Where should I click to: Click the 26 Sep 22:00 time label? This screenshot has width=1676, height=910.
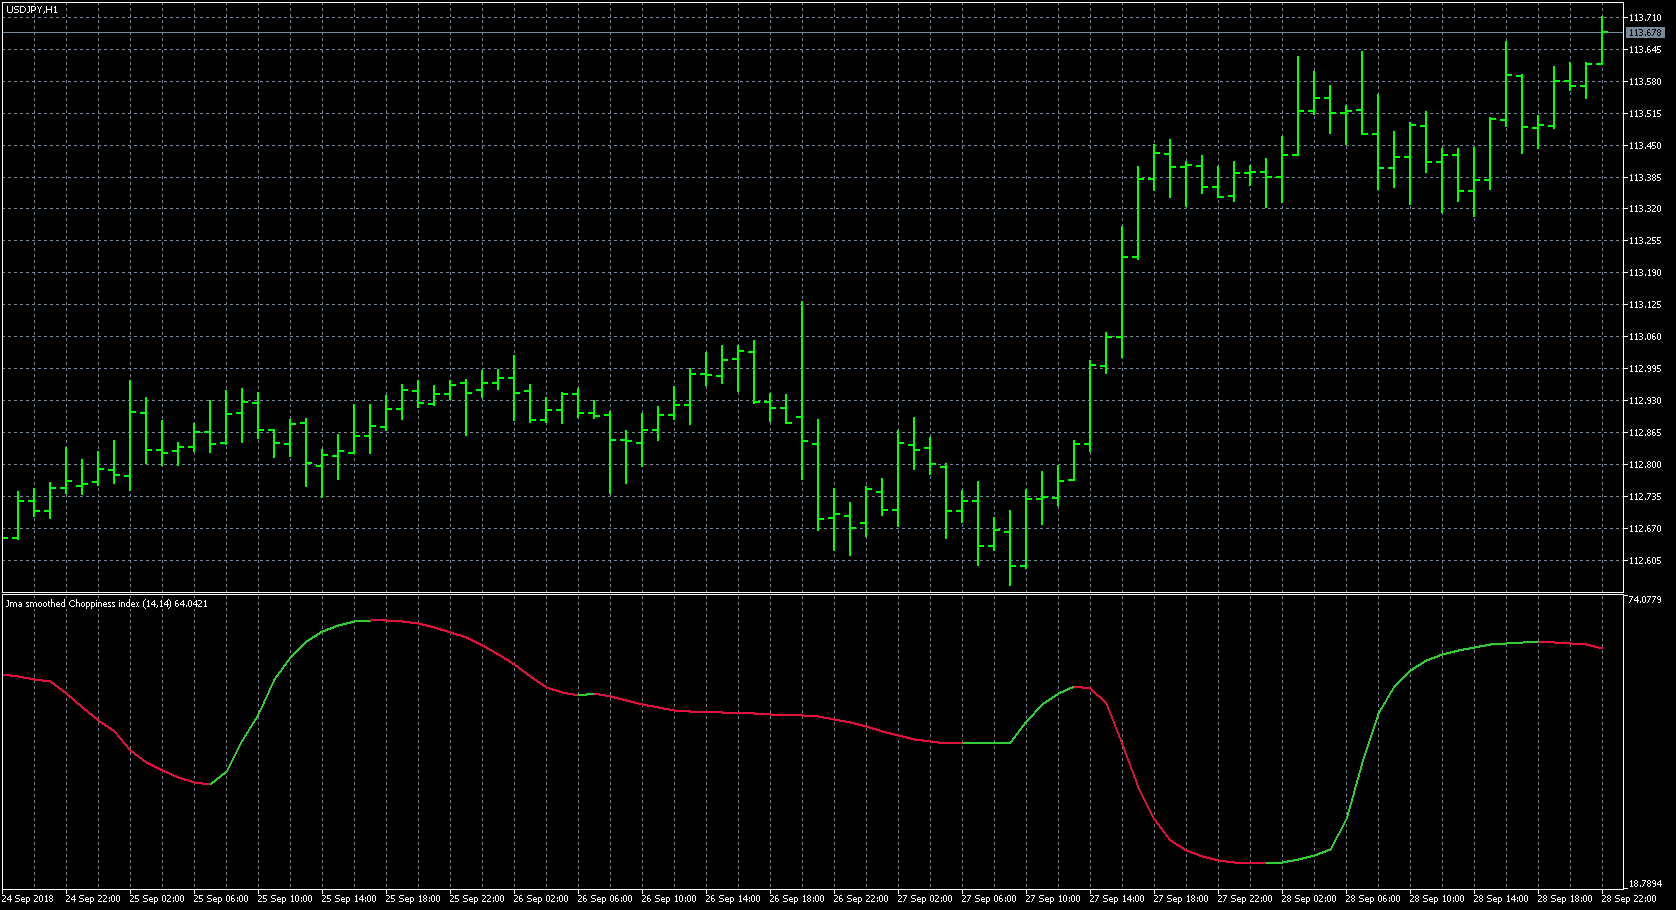[861, 899]
